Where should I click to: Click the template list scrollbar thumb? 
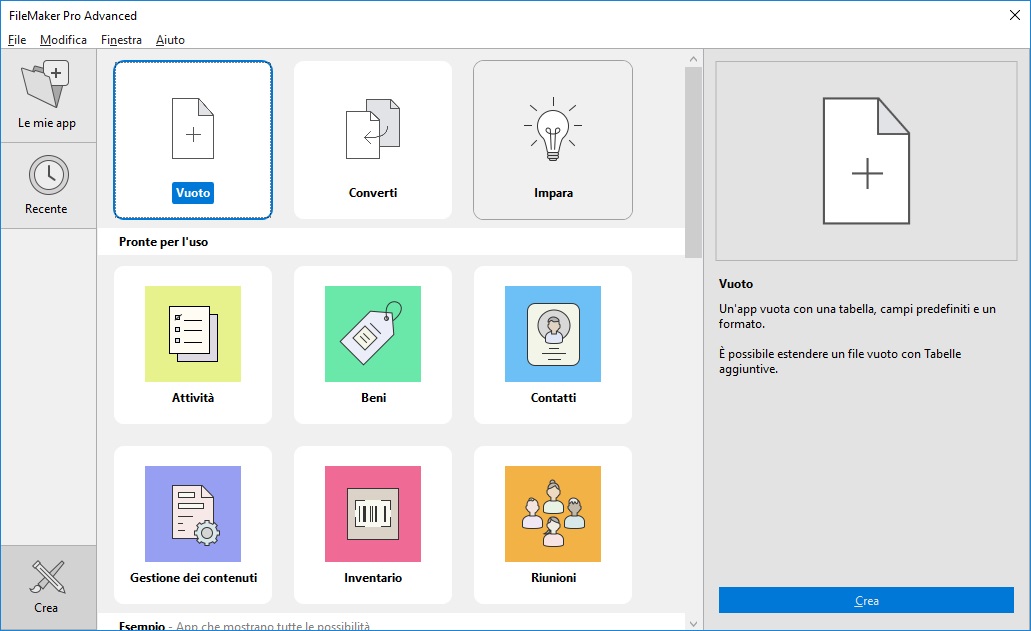pyautogui.click(x=694, y=160)
